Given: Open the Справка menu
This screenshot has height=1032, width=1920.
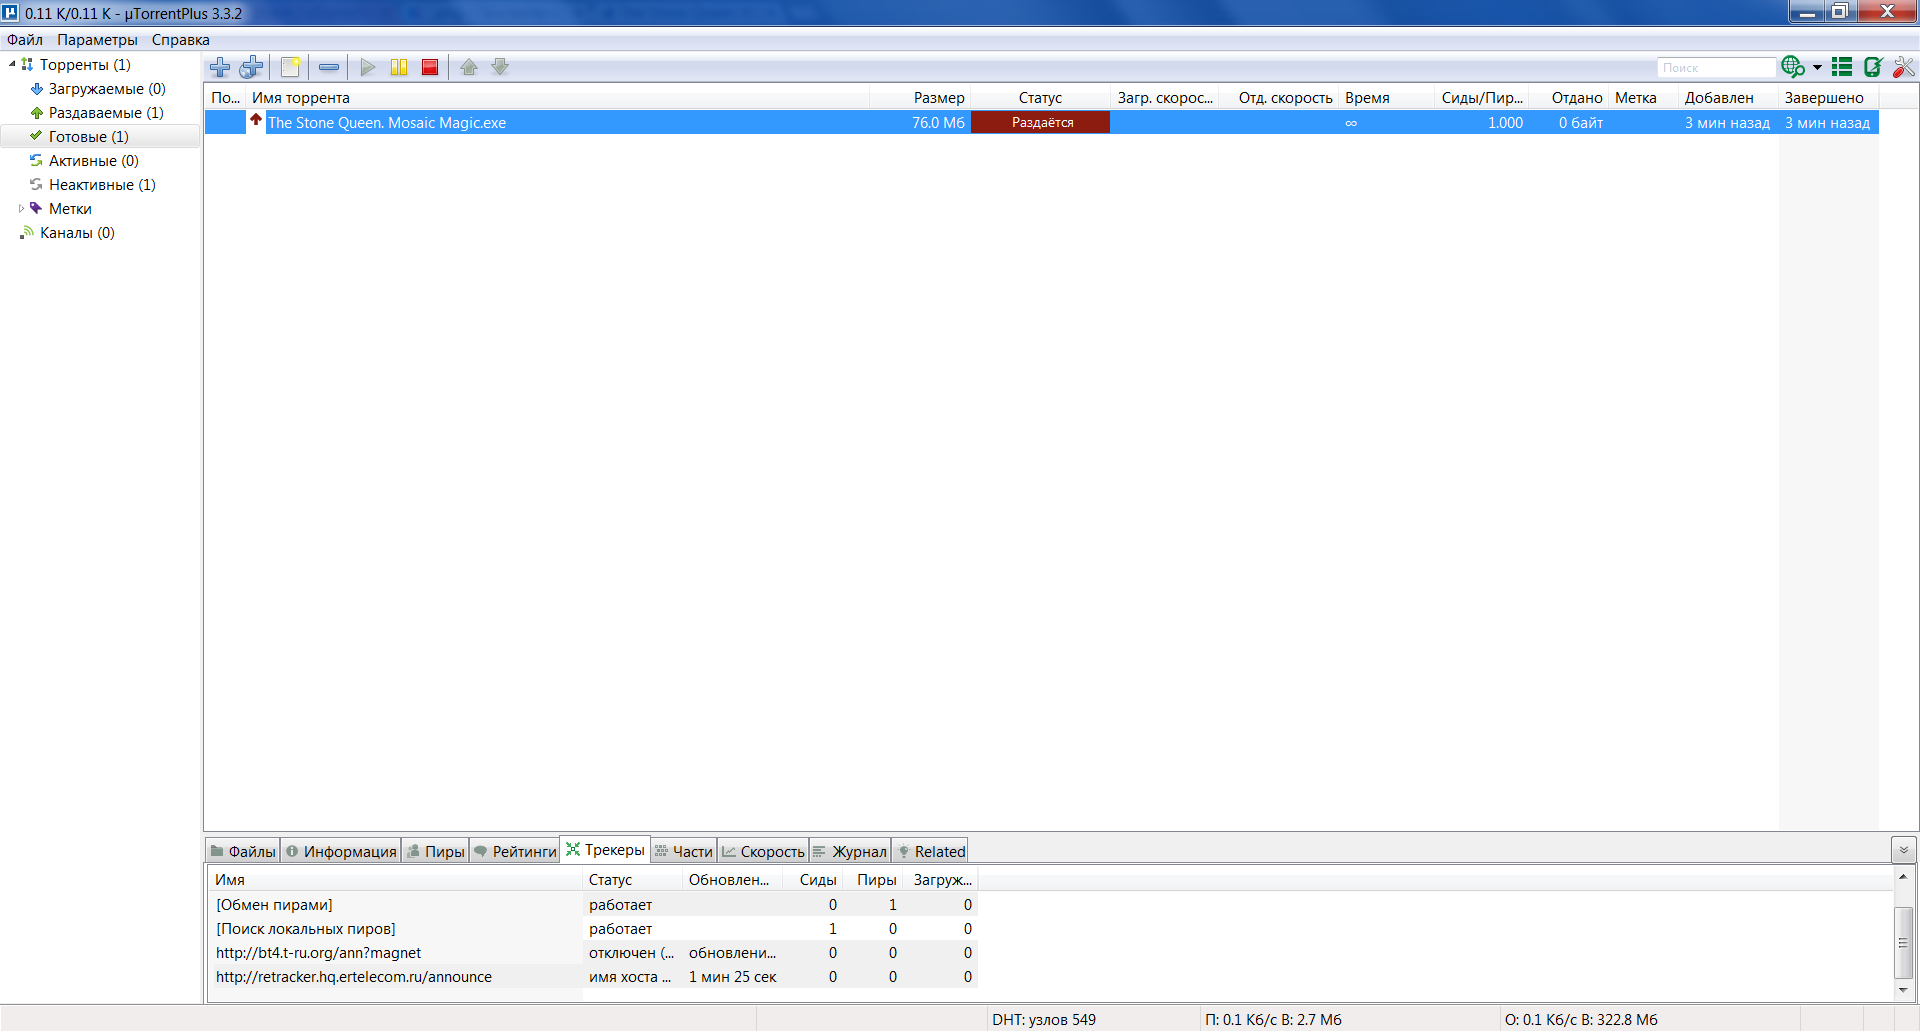Looking at the screenshot, I should [181, 40].
